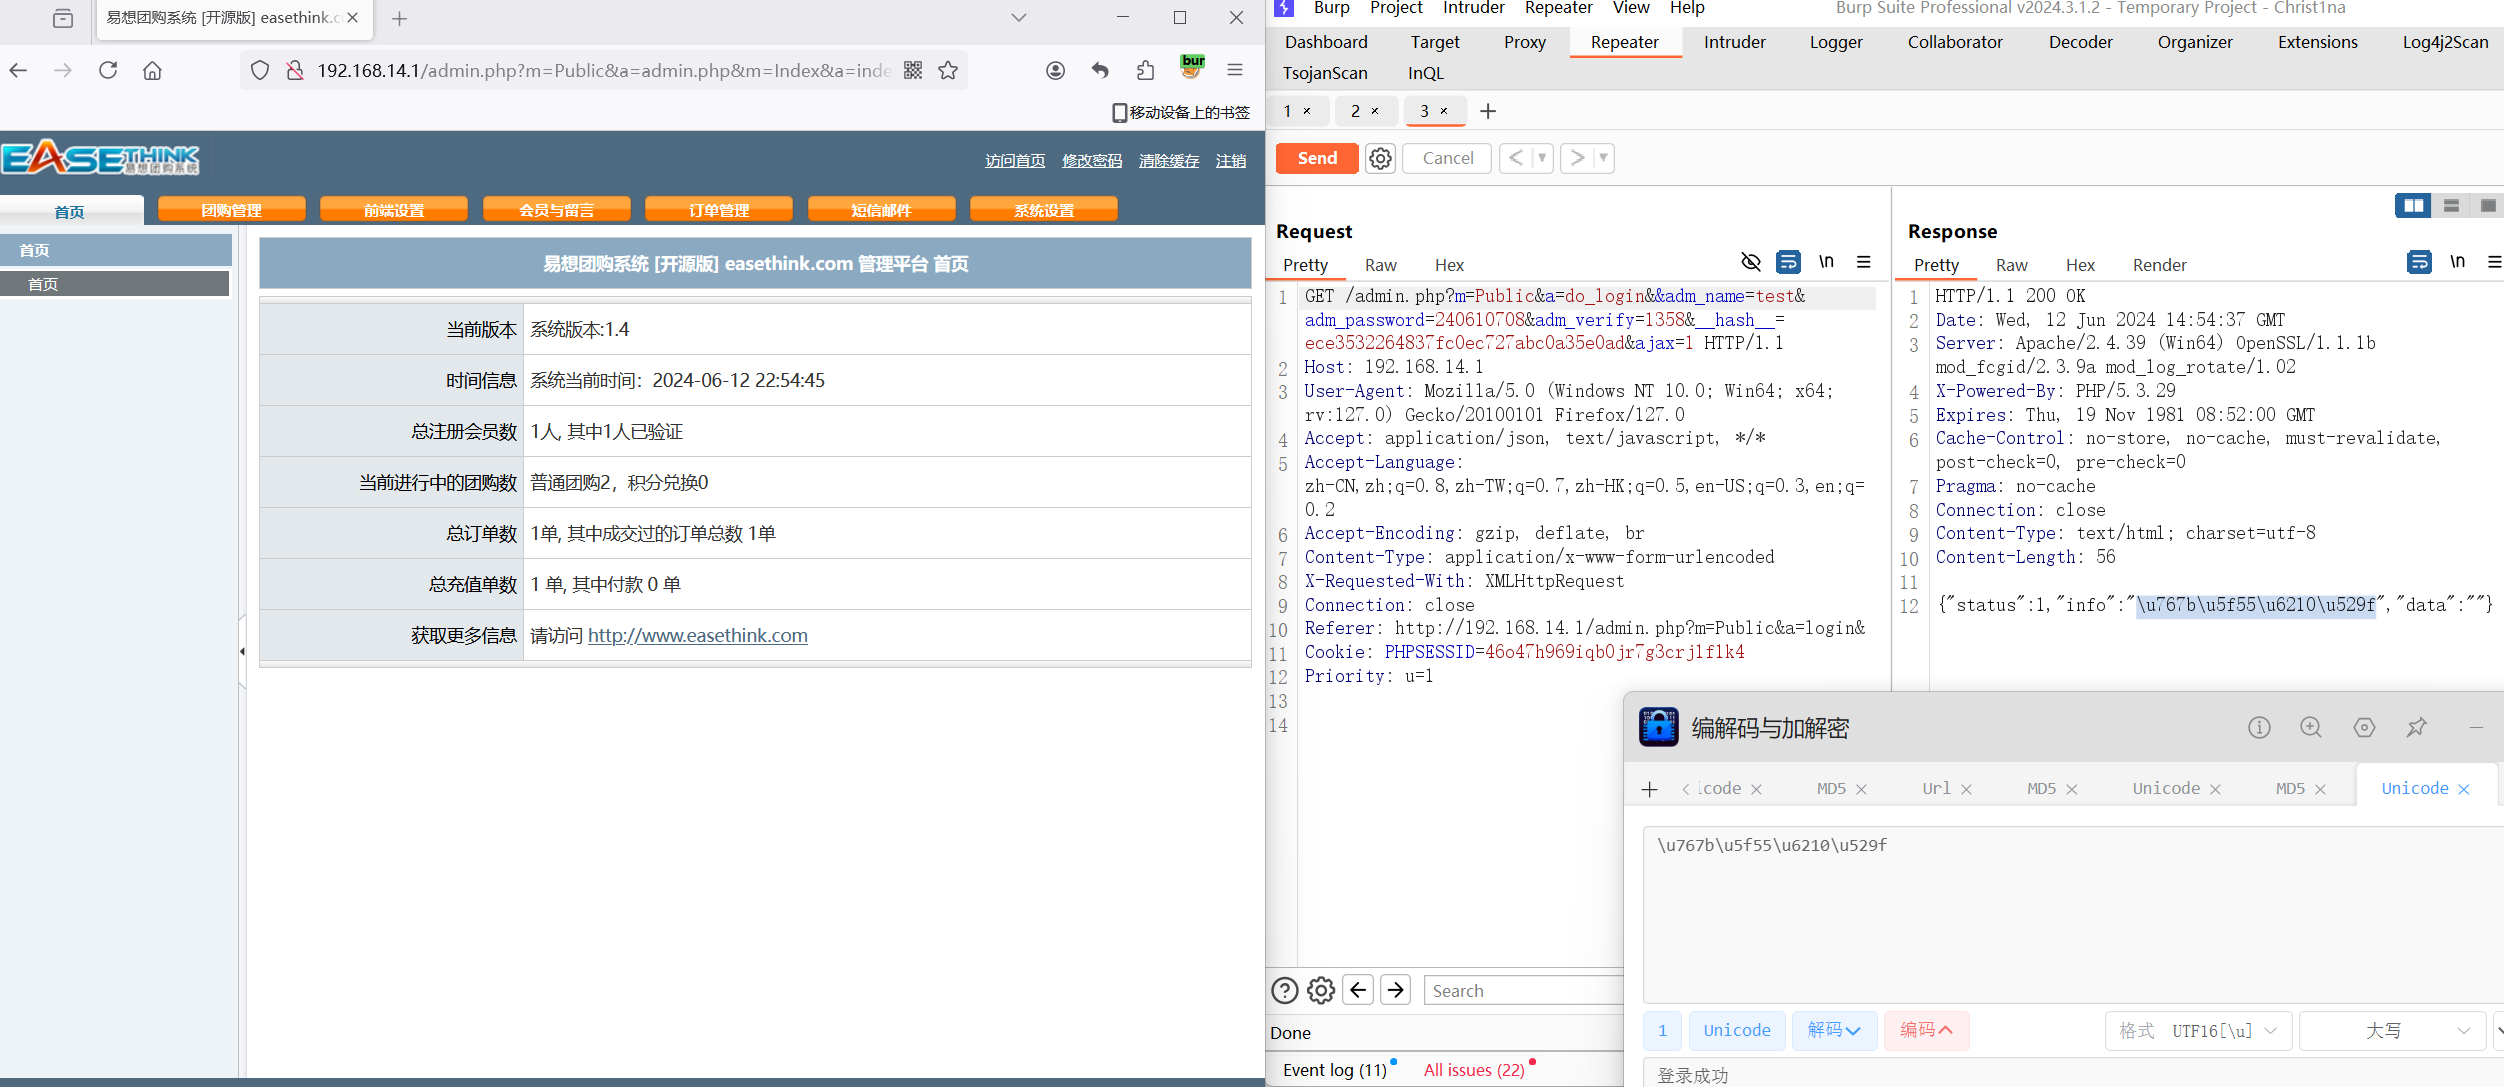
Task: Click the Burp extension icon in Firefox toolbar
Action: 1192,68
